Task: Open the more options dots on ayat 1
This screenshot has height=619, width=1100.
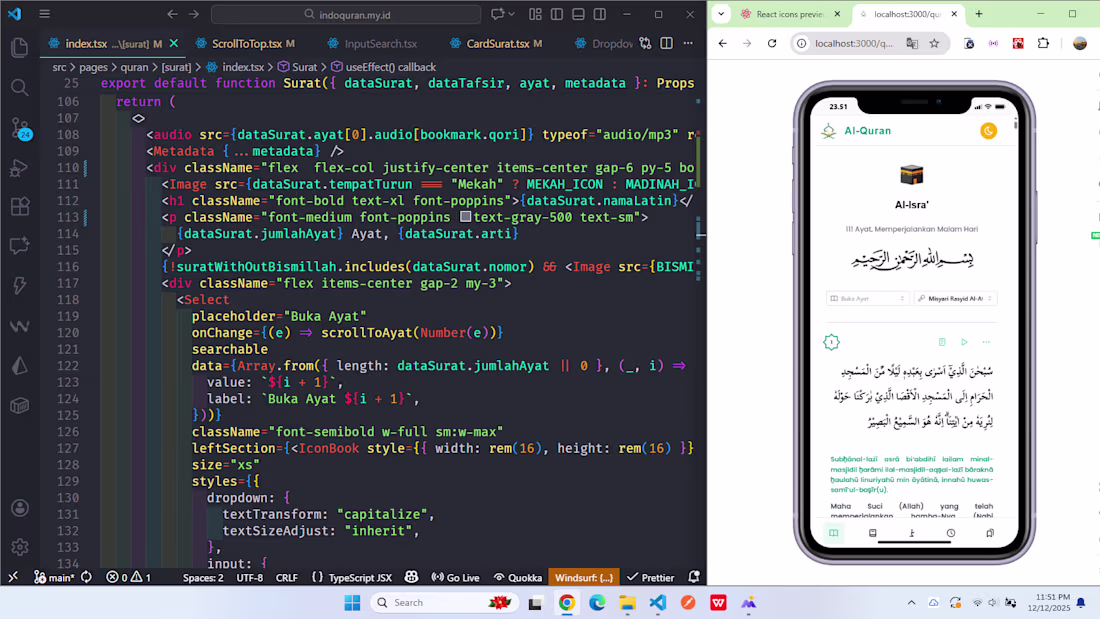Action: (x=986, y=342)
